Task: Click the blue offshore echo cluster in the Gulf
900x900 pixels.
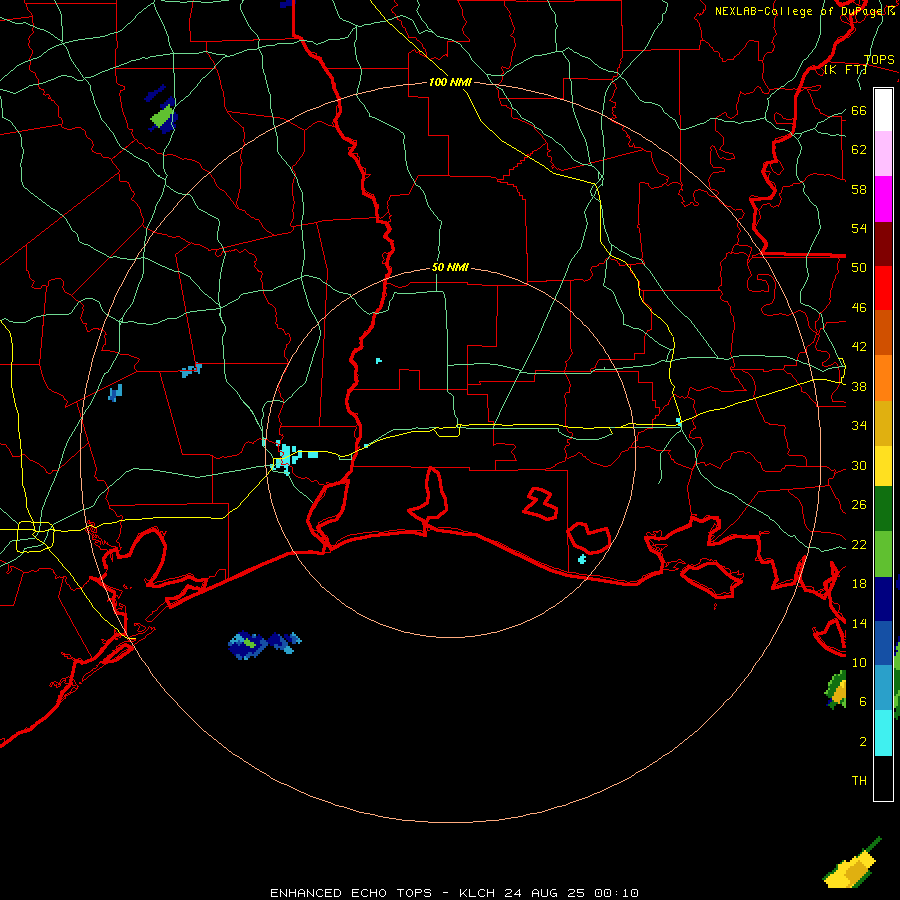Action: point(265,644)
